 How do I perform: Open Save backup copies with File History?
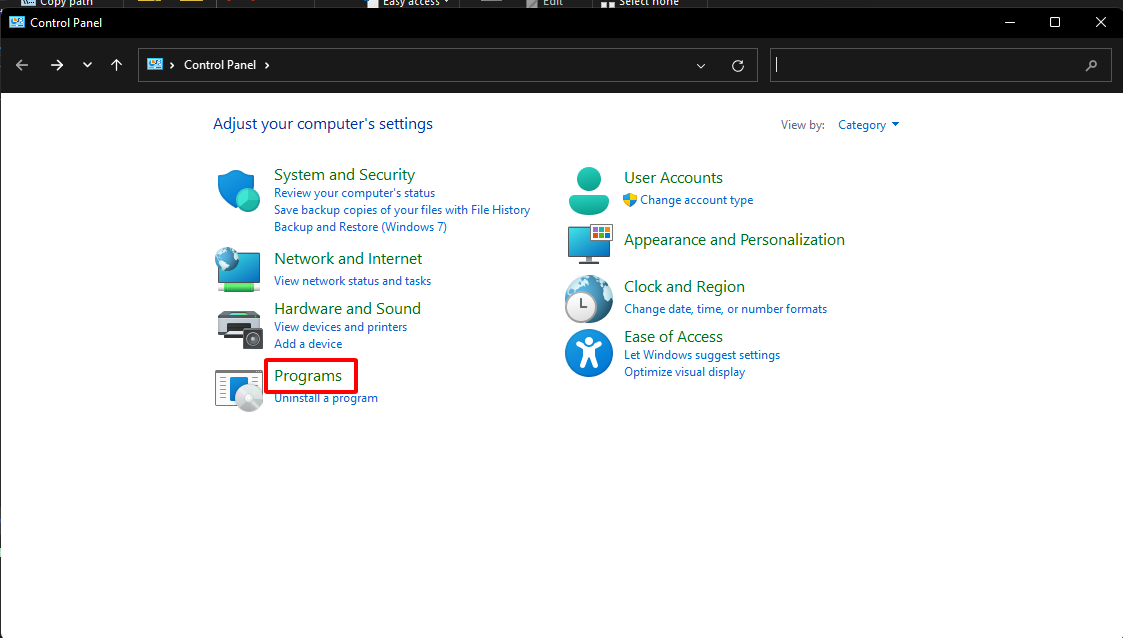tap(402, 210)
